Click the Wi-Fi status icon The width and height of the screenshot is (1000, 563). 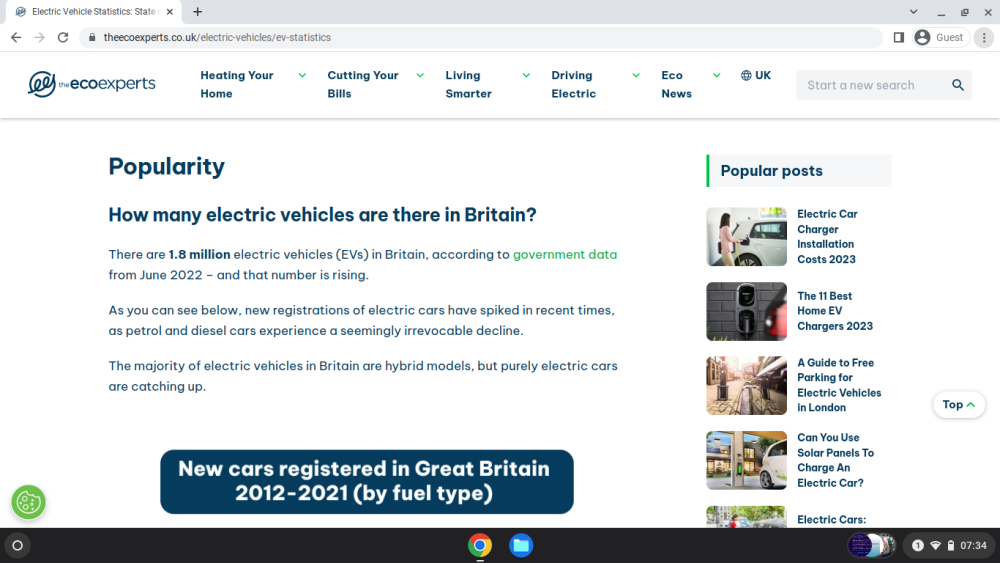pos(936,545)
